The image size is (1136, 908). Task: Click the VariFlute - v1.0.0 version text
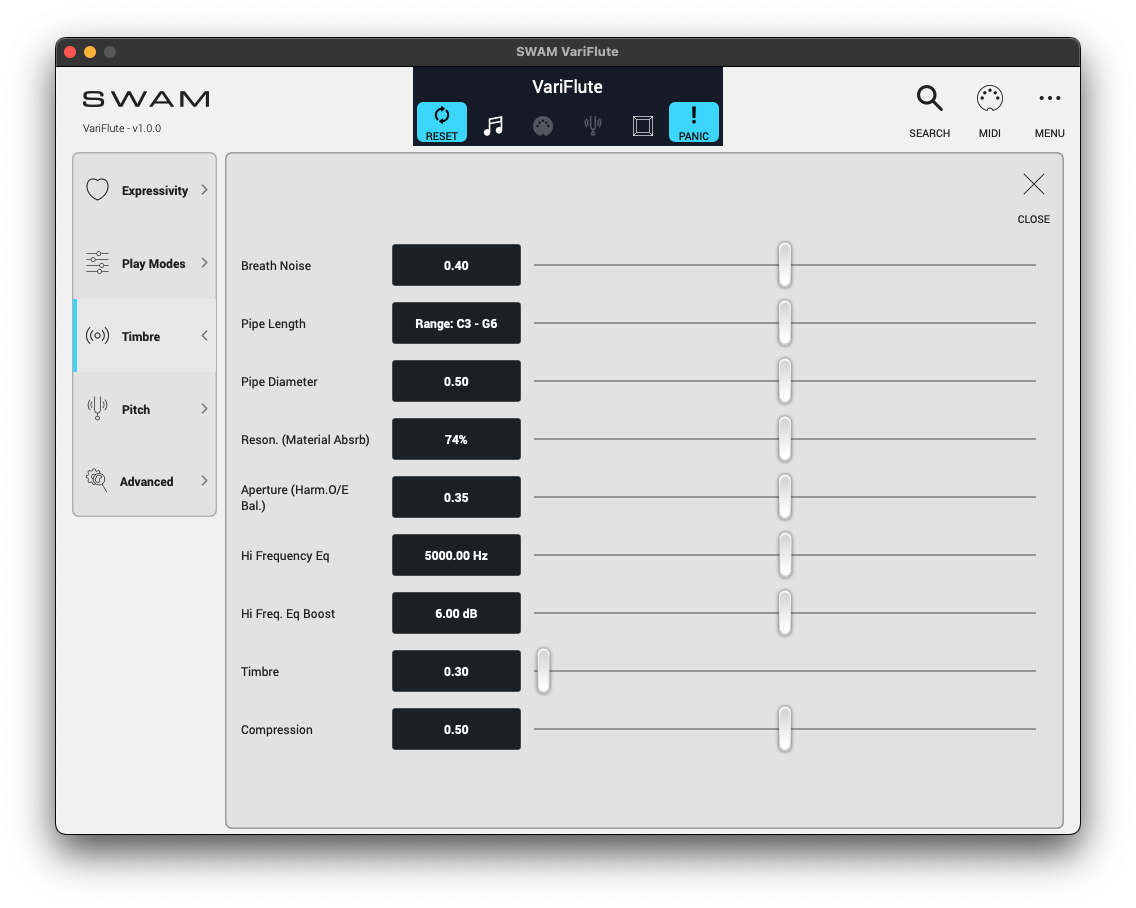[x=122, y=128]
